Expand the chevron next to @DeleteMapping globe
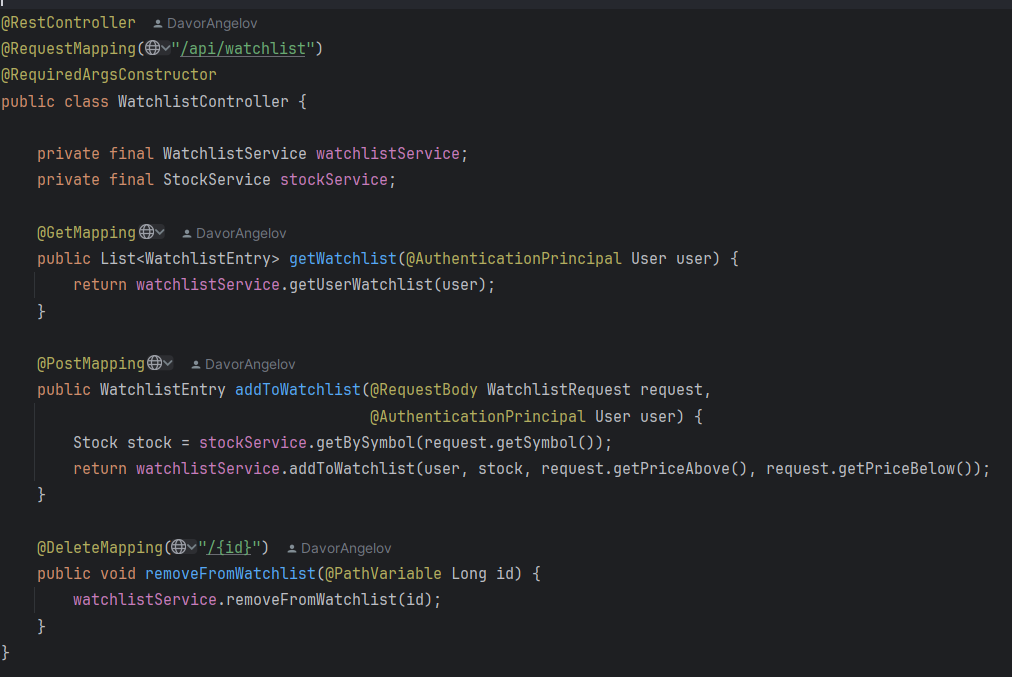The width and height of the screenshot is (1012, 677). point(191,547)
